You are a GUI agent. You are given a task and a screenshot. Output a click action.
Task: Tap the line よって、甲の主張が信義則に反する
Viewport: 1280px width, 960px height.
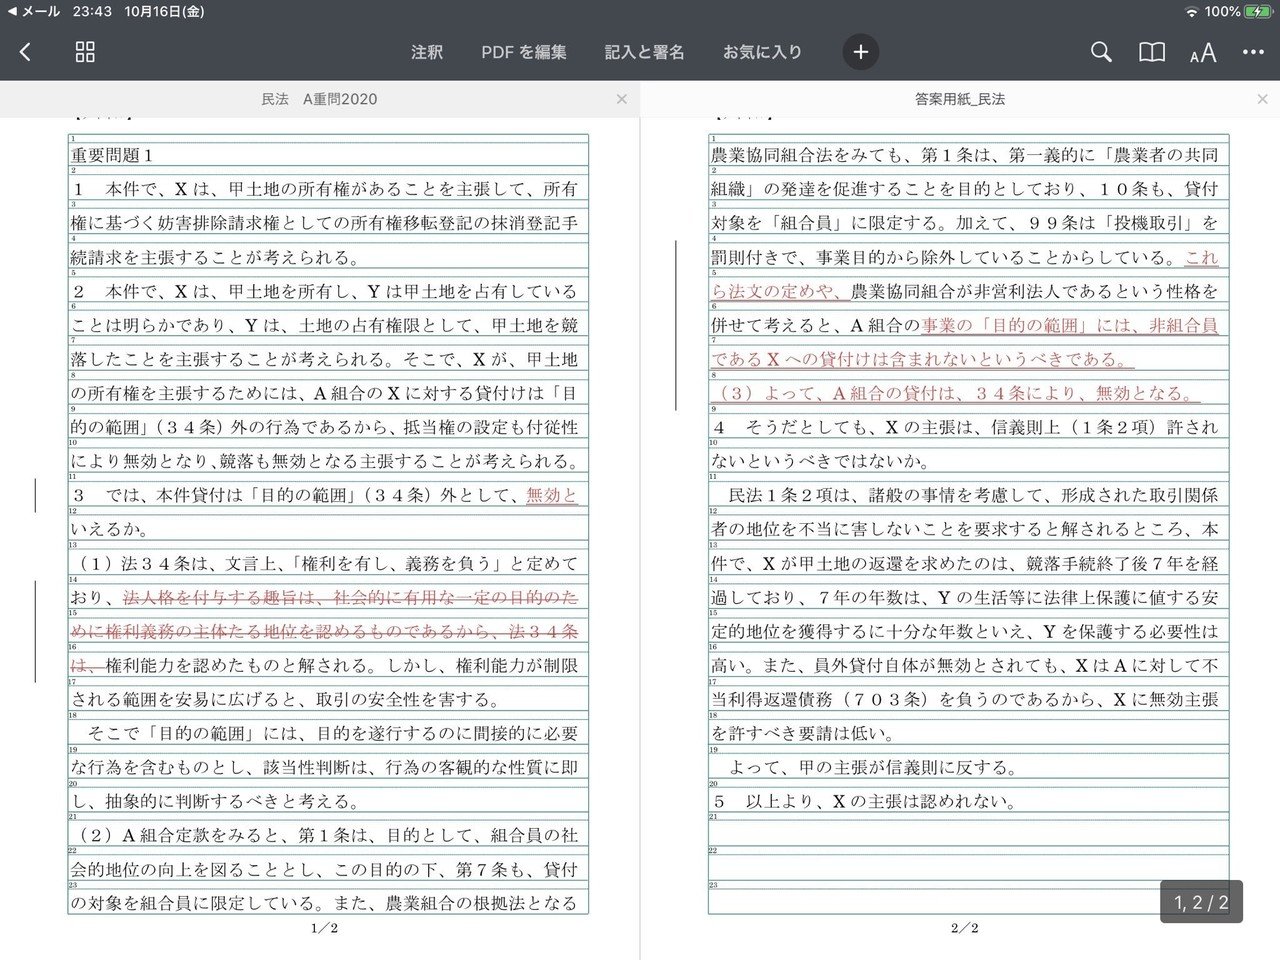tap(873, 767)
